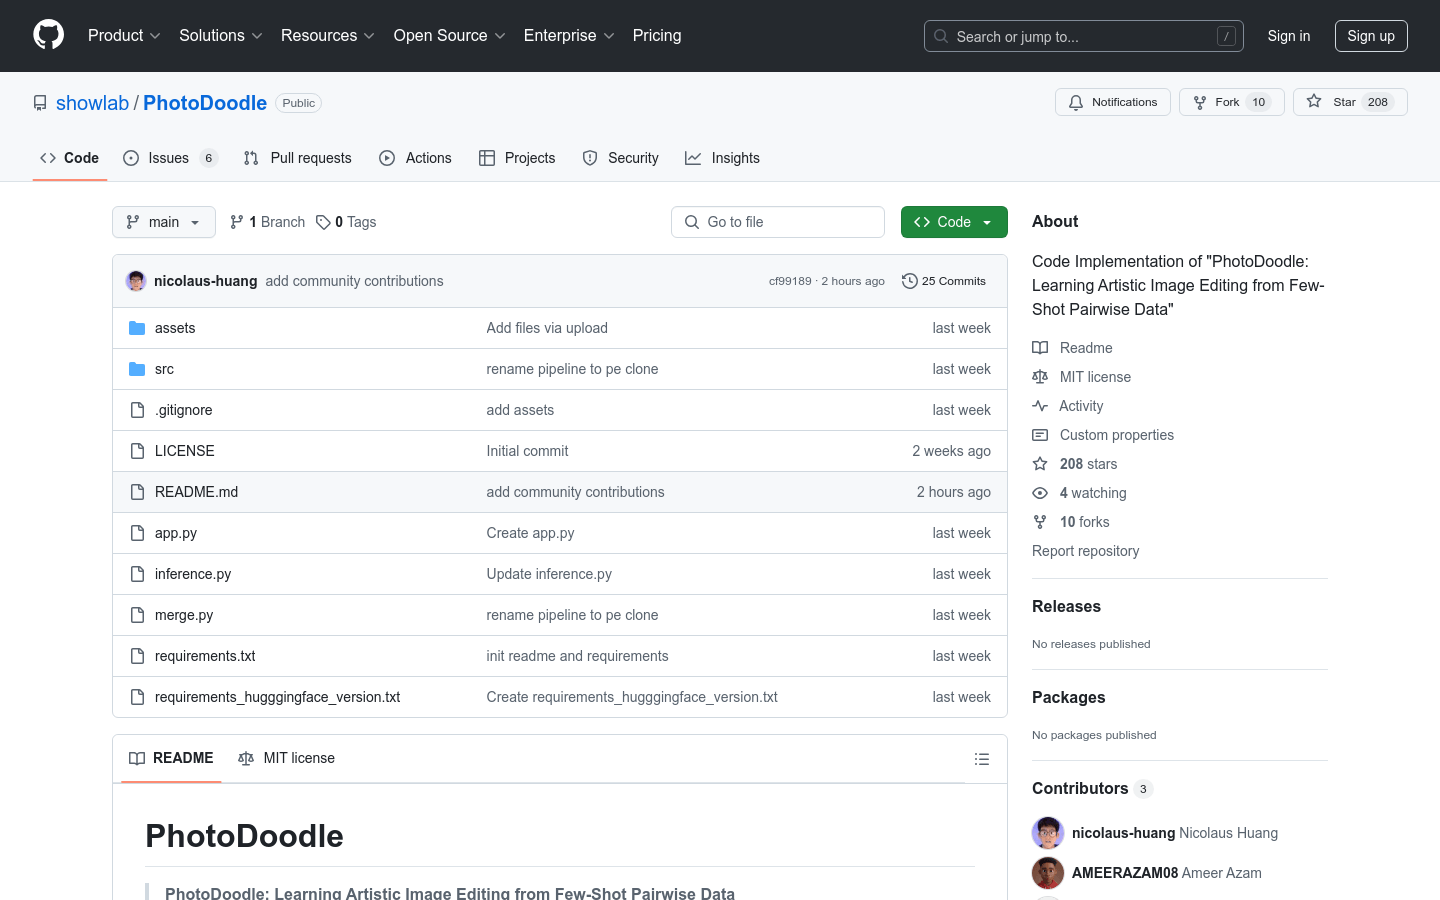
Task: Click the repository icon beside showlab
Action: coord(40,103)
